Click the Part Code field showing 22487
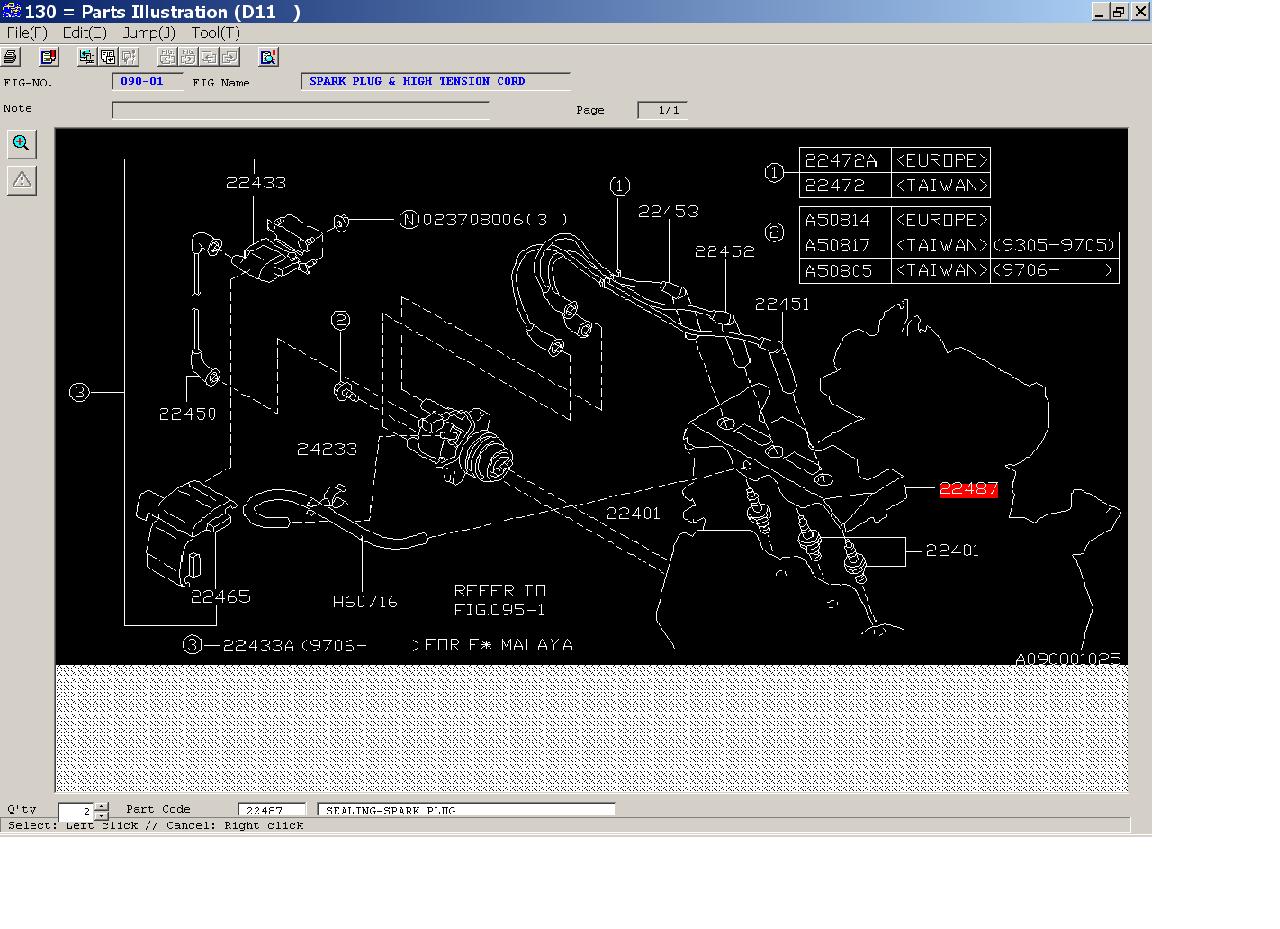 click(272, 810)
